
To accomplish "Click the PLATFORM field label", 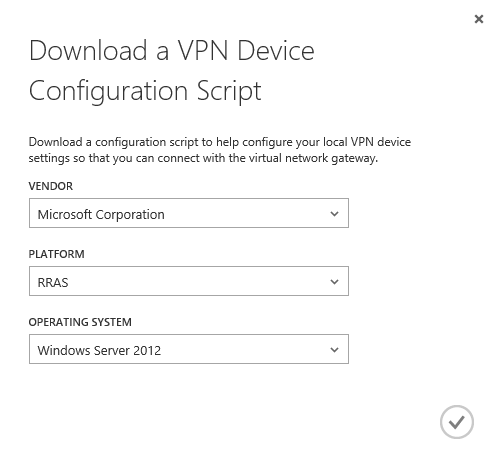I will [56, 254].
